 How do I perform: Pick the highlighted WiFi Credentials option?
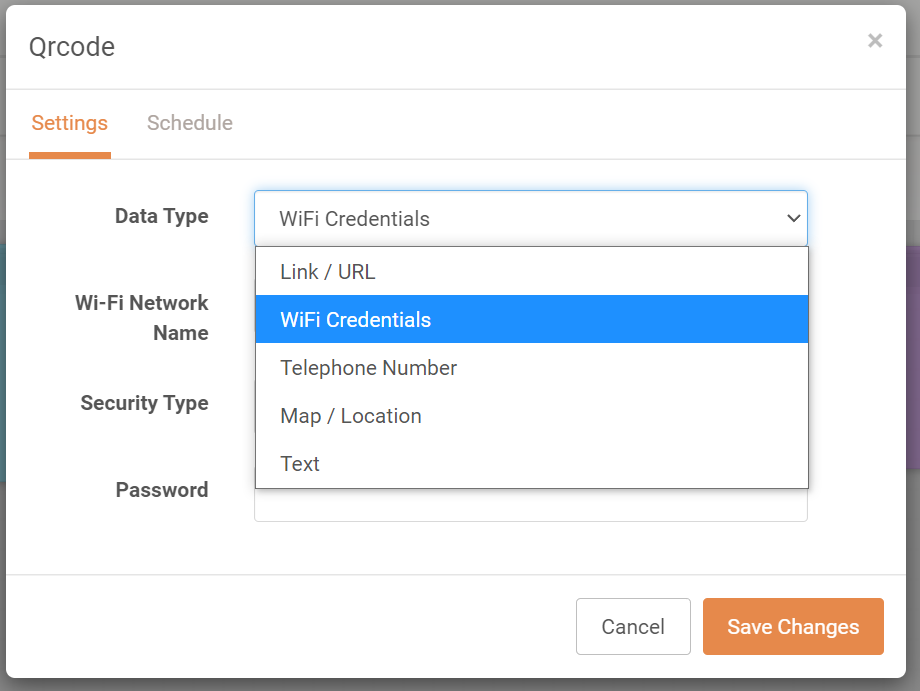coord(532,319)
